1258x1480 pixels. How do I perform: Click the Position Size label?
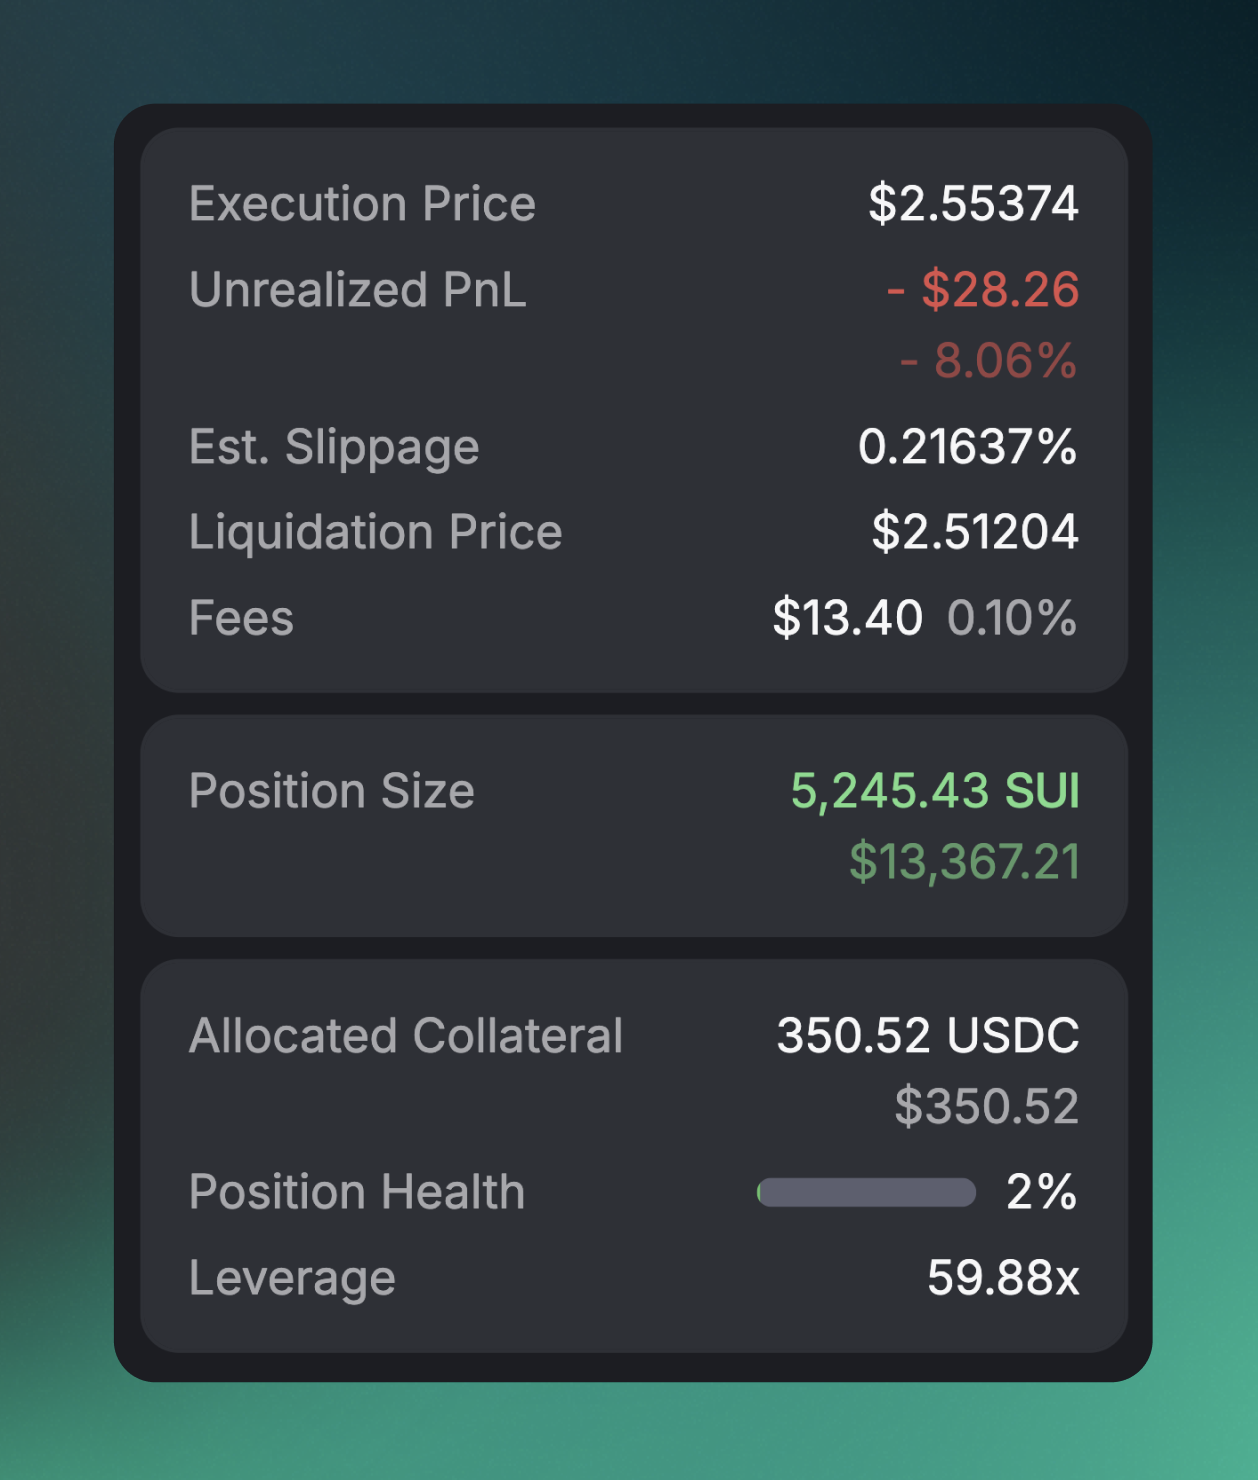click(x=331, y=791)
